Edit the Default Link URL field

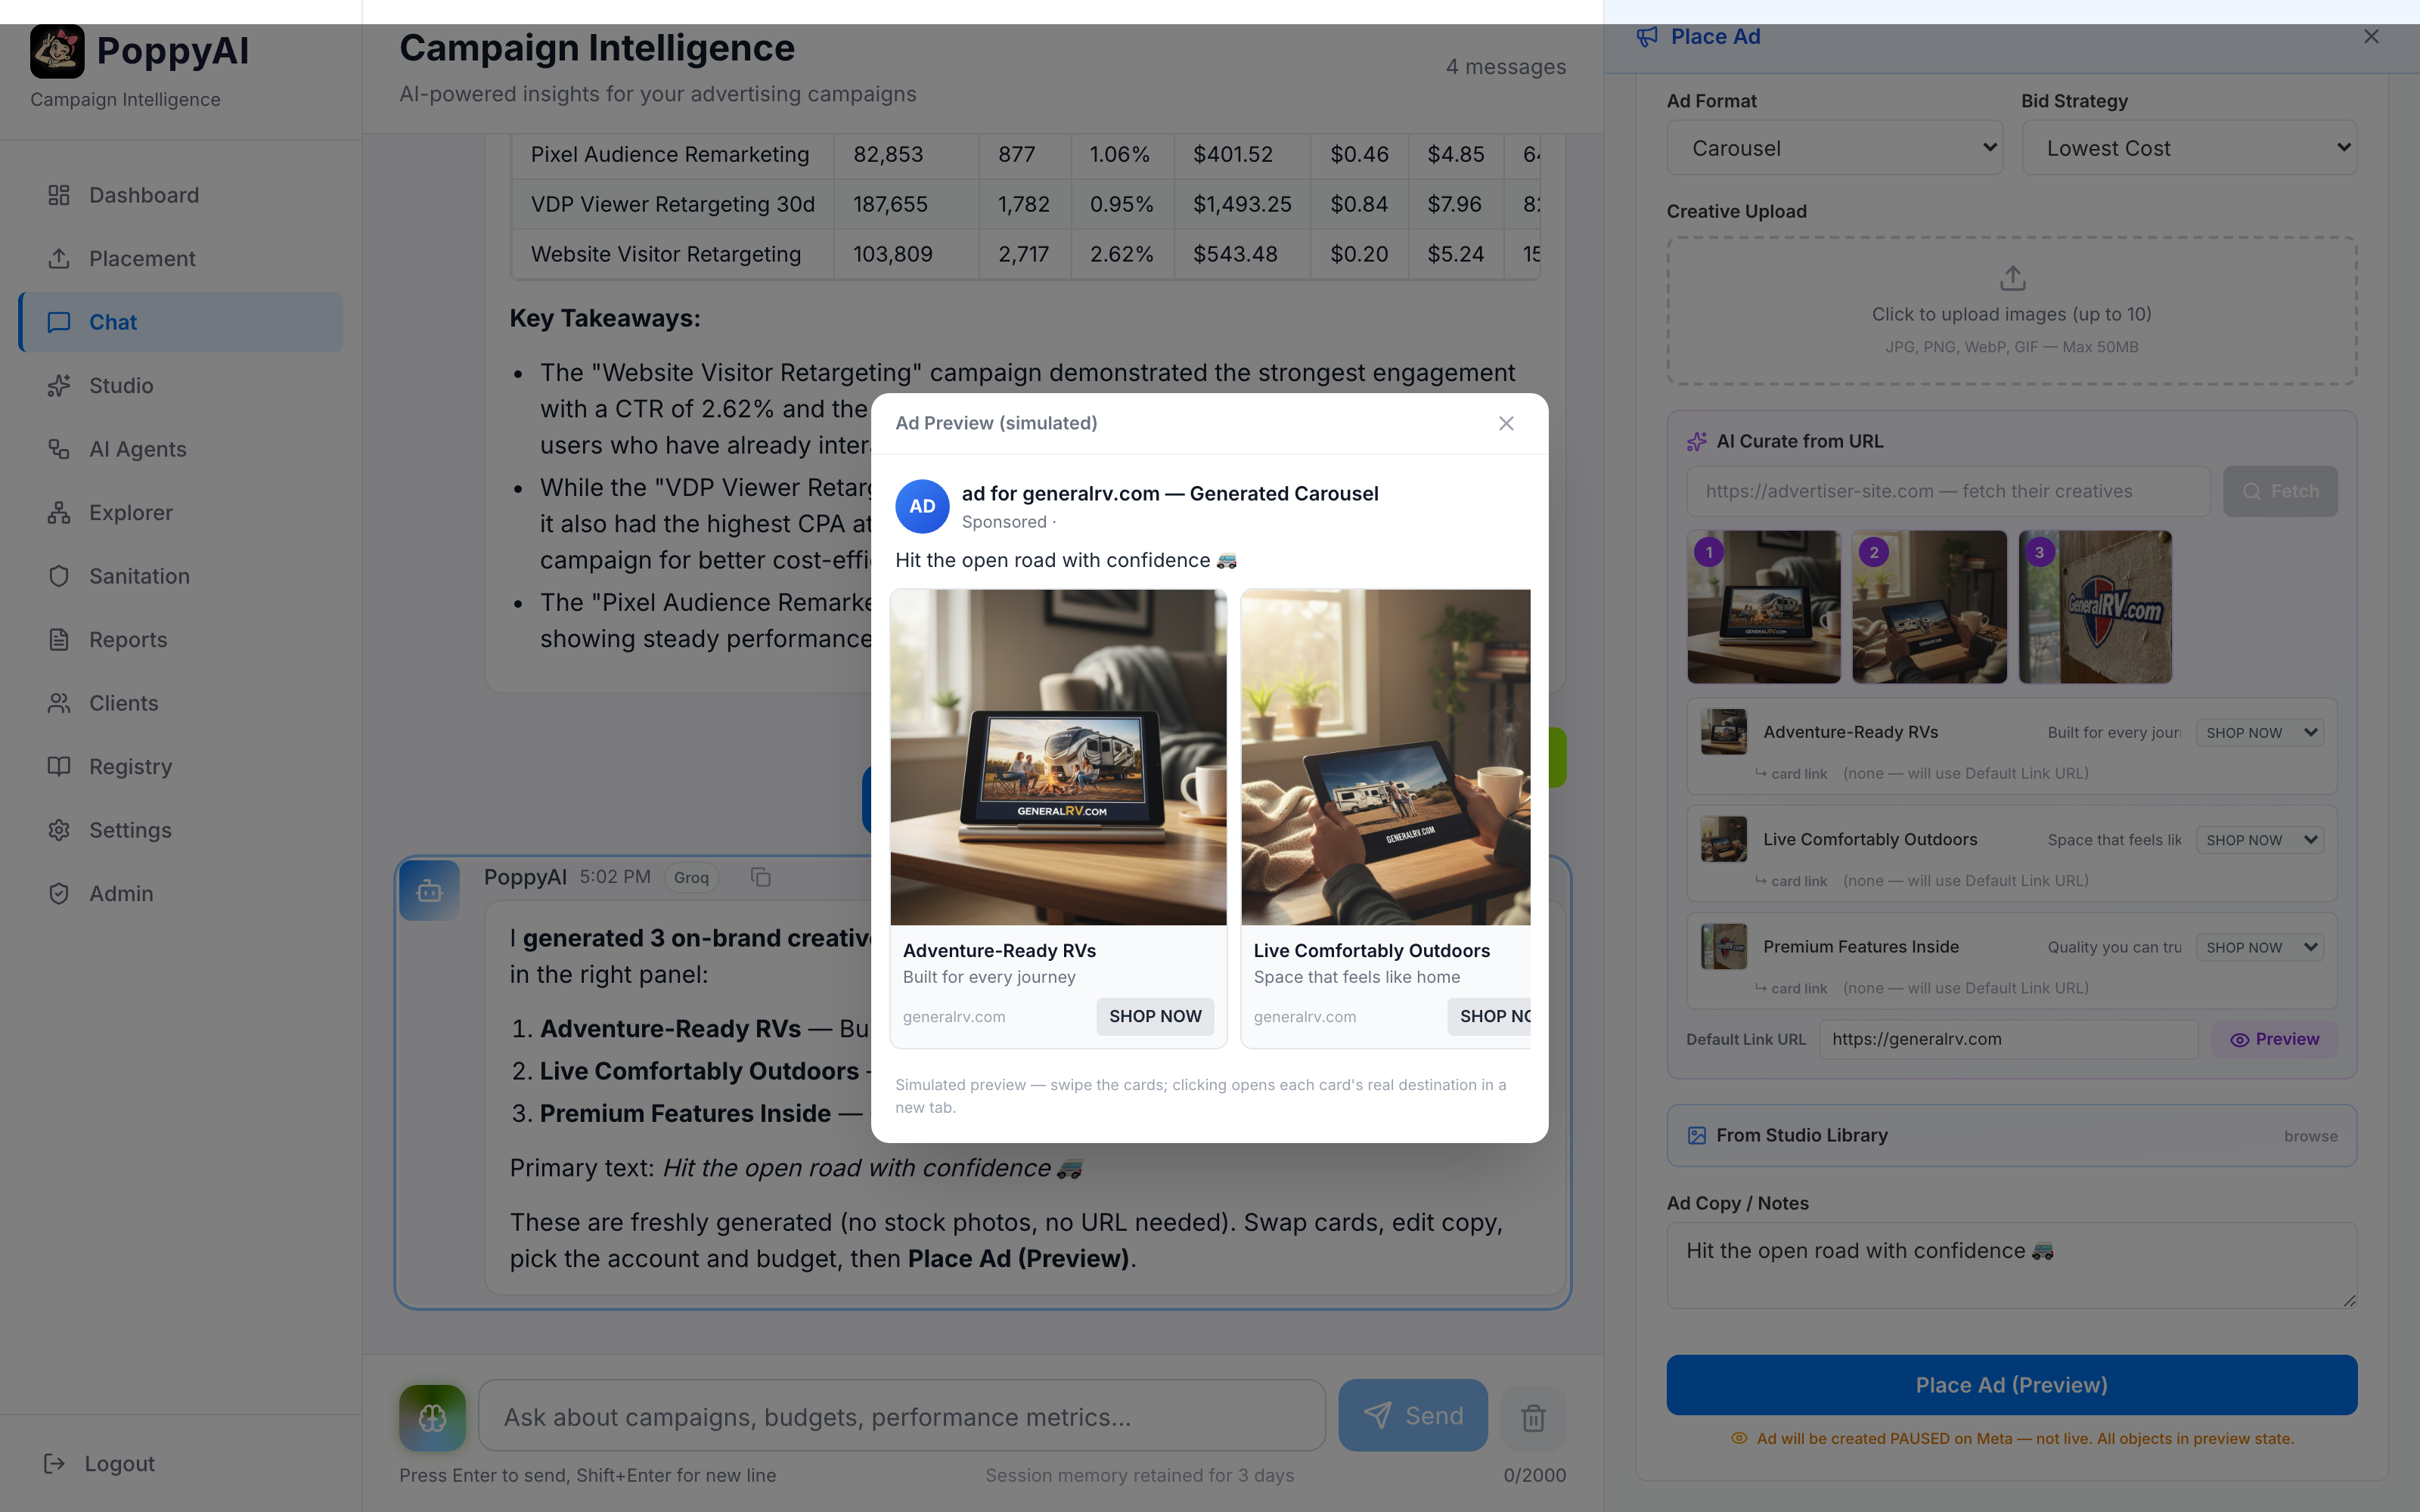[2008, 1039]
